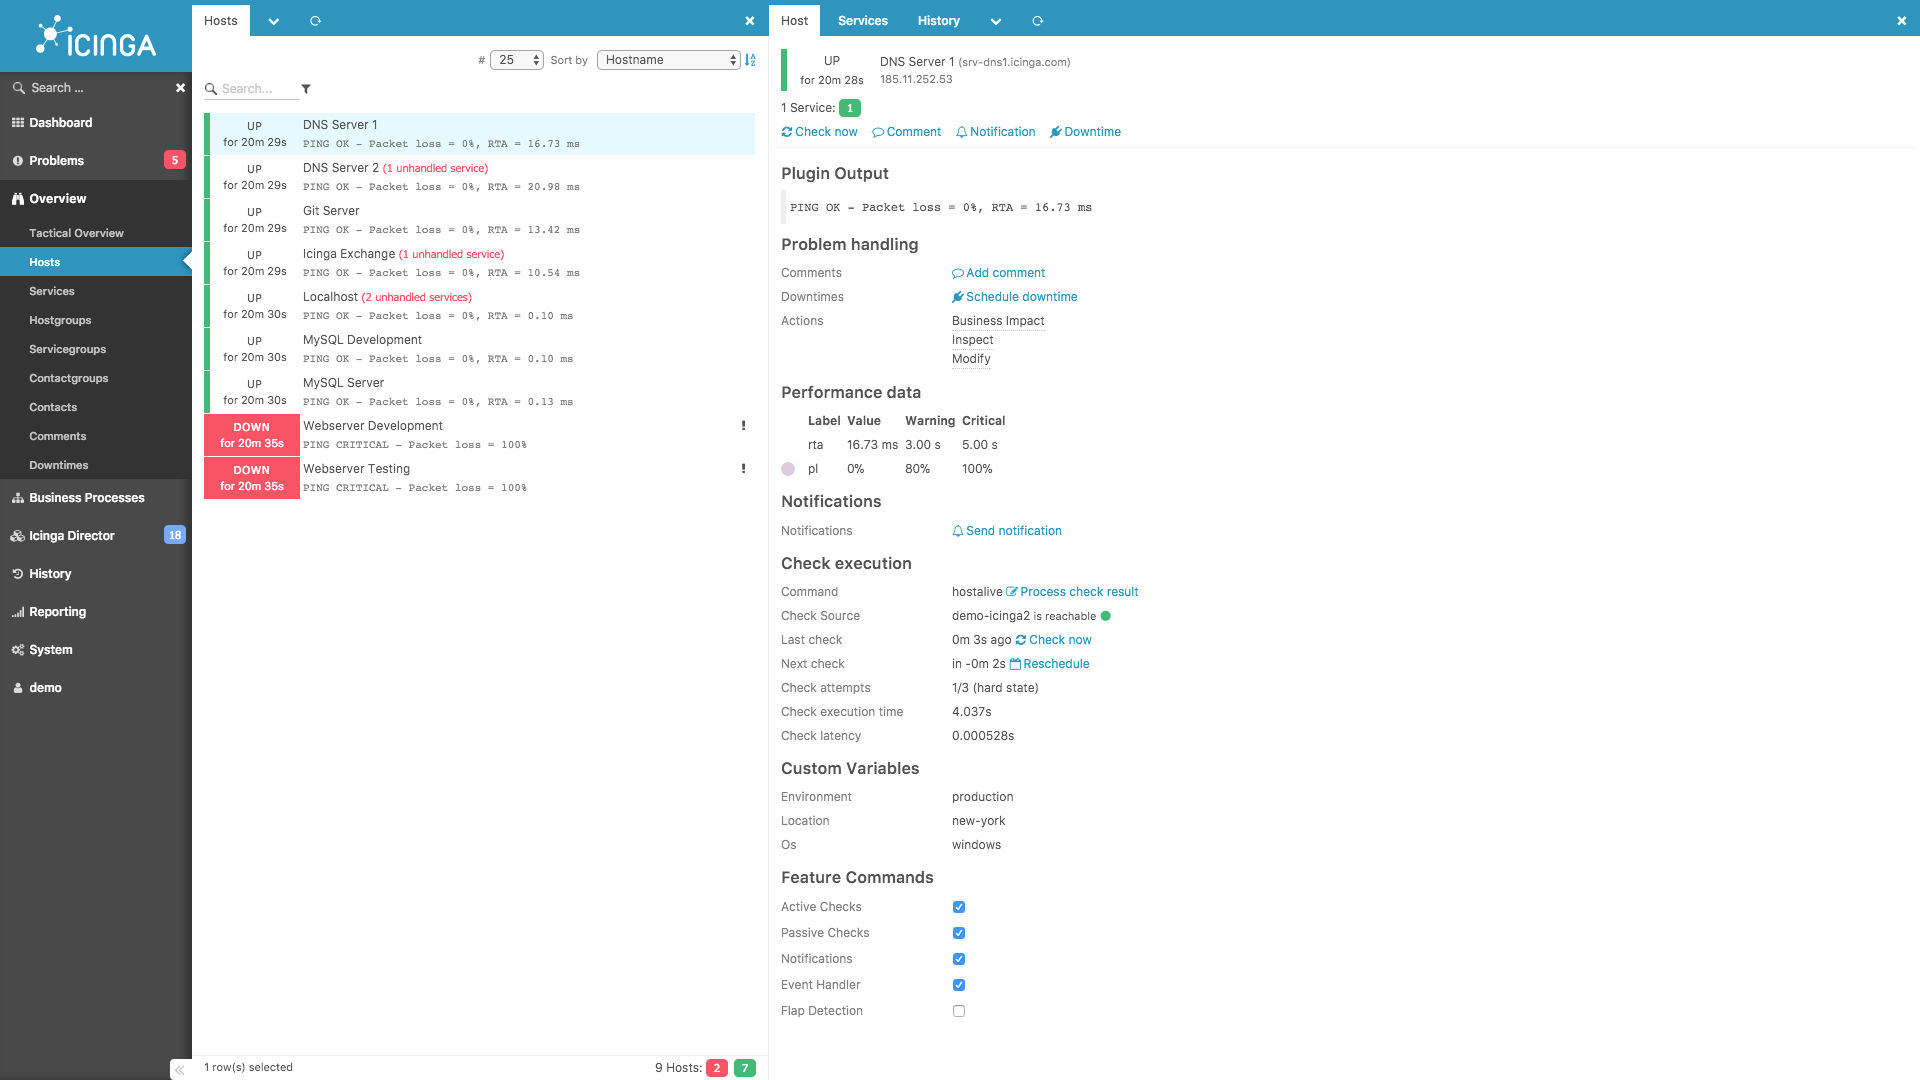Open Business Impact action
The width and height of the screenshot is (1920, 1080).
998,321
